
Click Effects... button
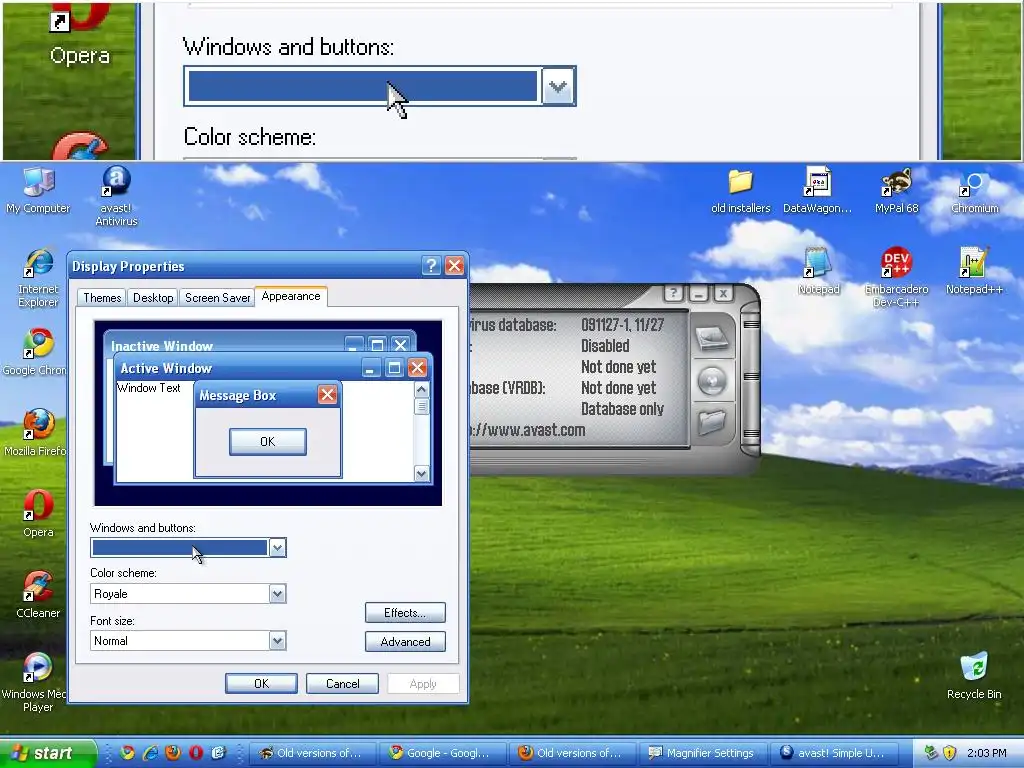(x=405, y=613)
